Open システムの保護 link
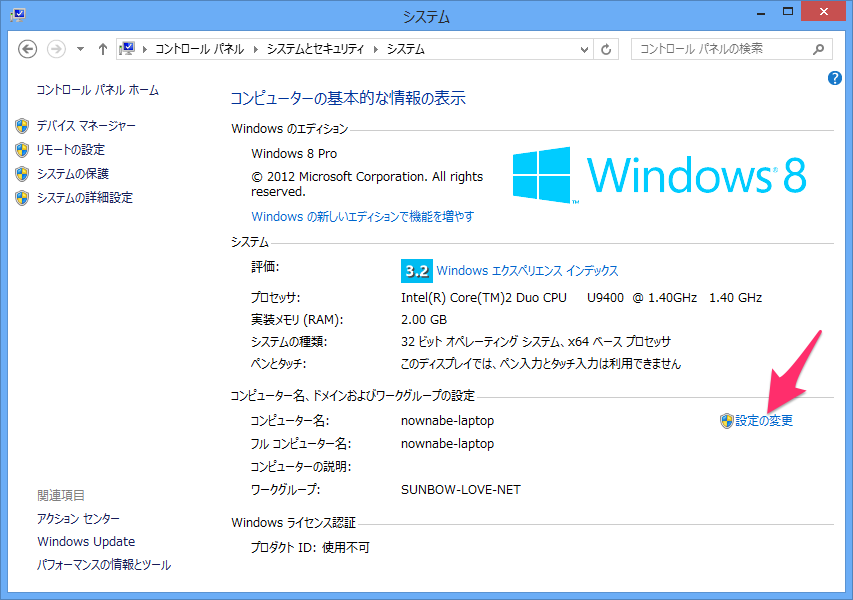 pyautogui.click(x=73, y=174)
